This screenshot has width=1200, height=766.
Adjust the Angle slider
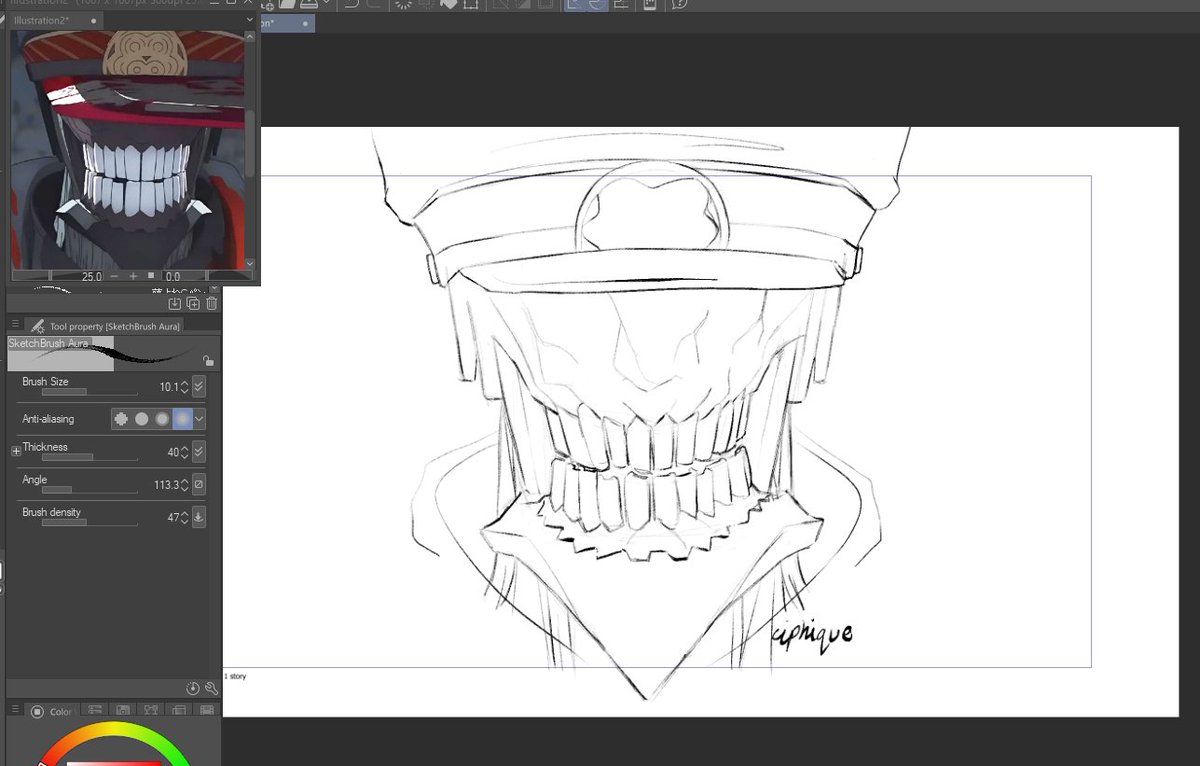coord(89,490)
